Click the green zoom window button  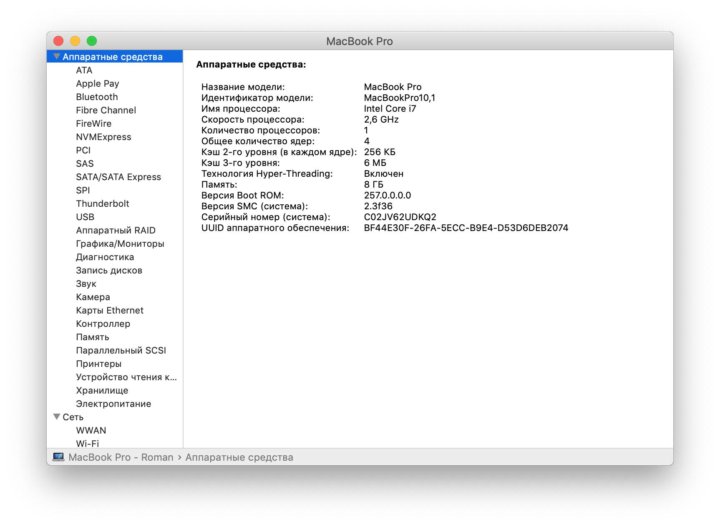pyautogui.click(x=92, y=41)
